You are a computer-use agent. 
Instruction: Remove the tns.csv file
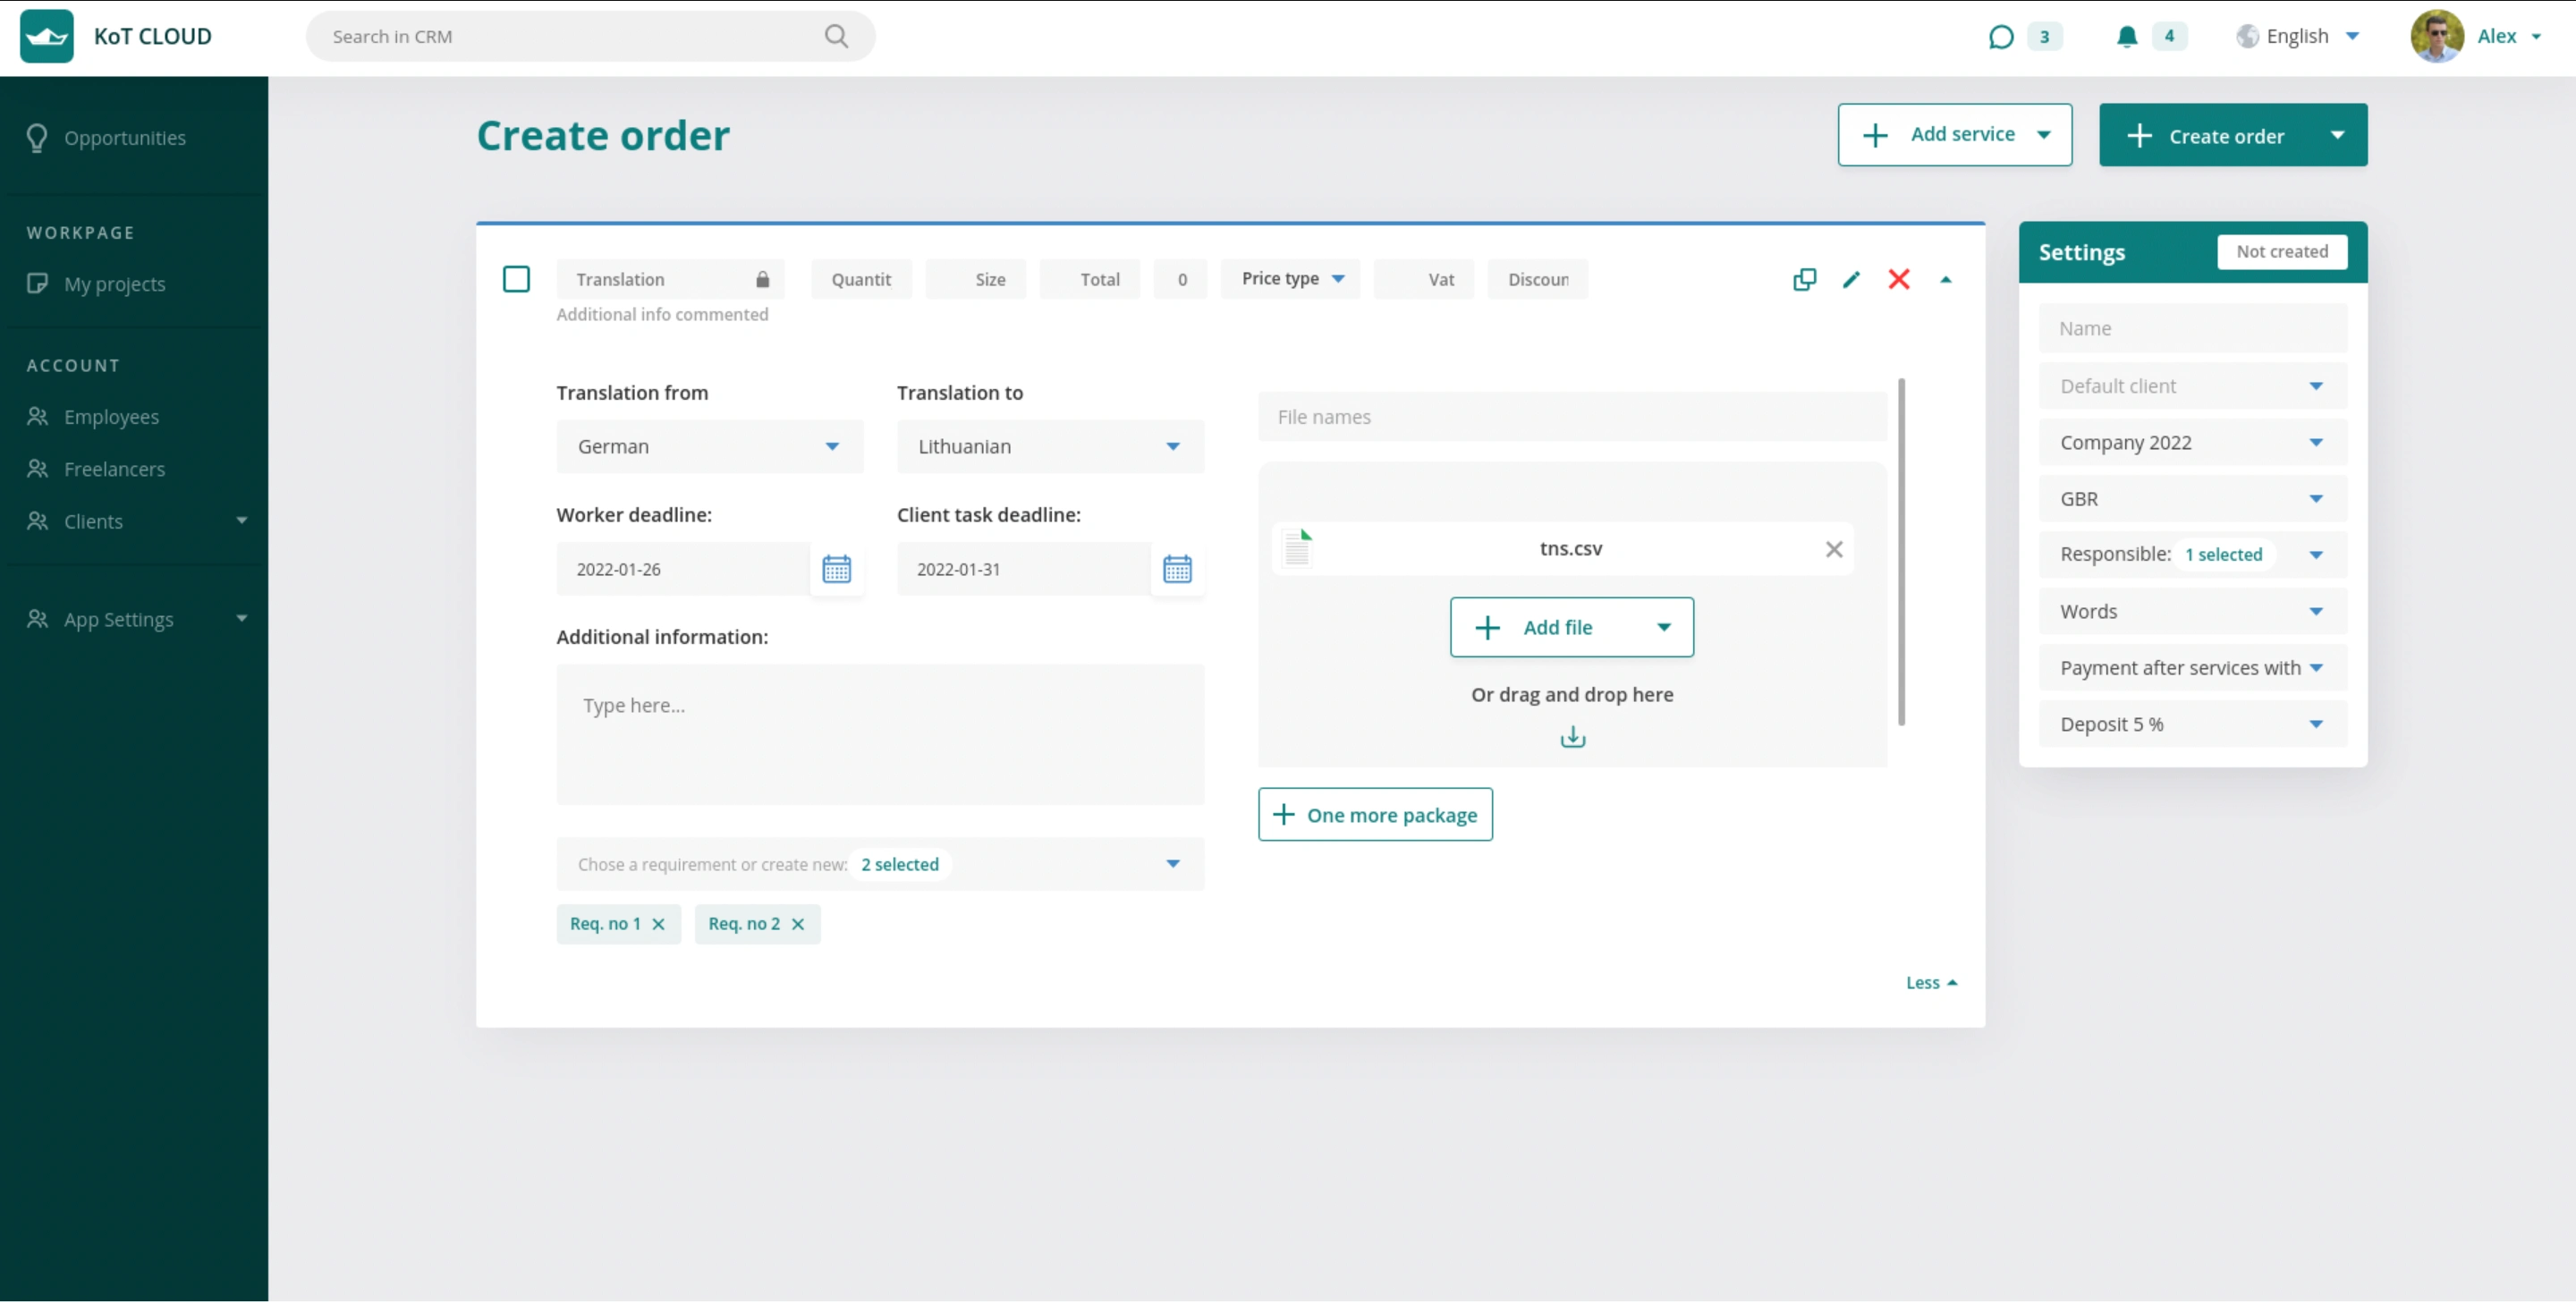tap(1833, 549)
